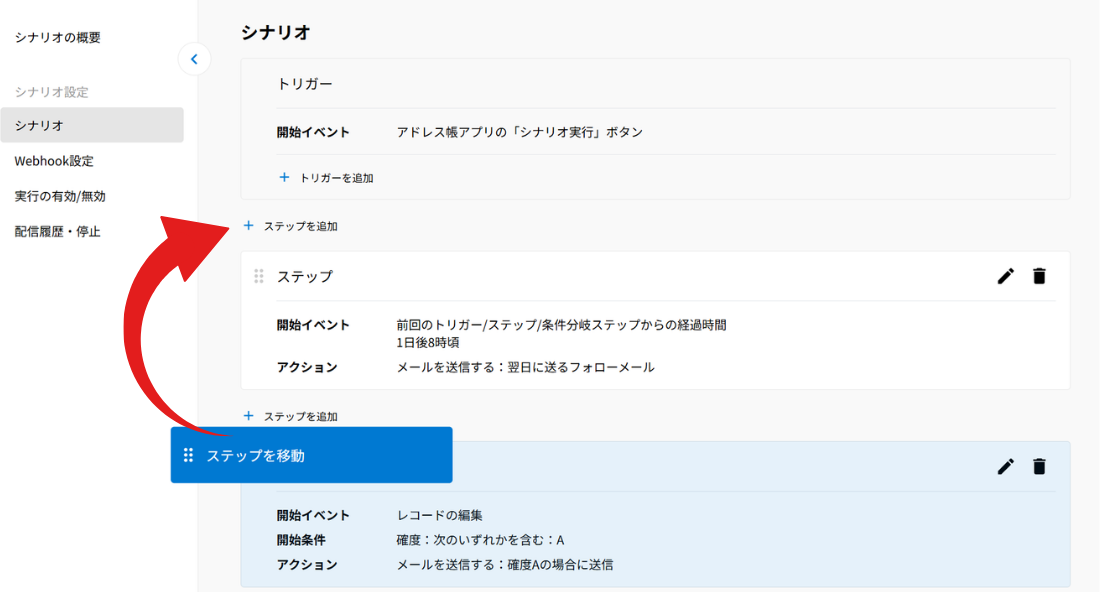
Task: Edit the highlighted second step via pencil
Action: [1006, 467]
